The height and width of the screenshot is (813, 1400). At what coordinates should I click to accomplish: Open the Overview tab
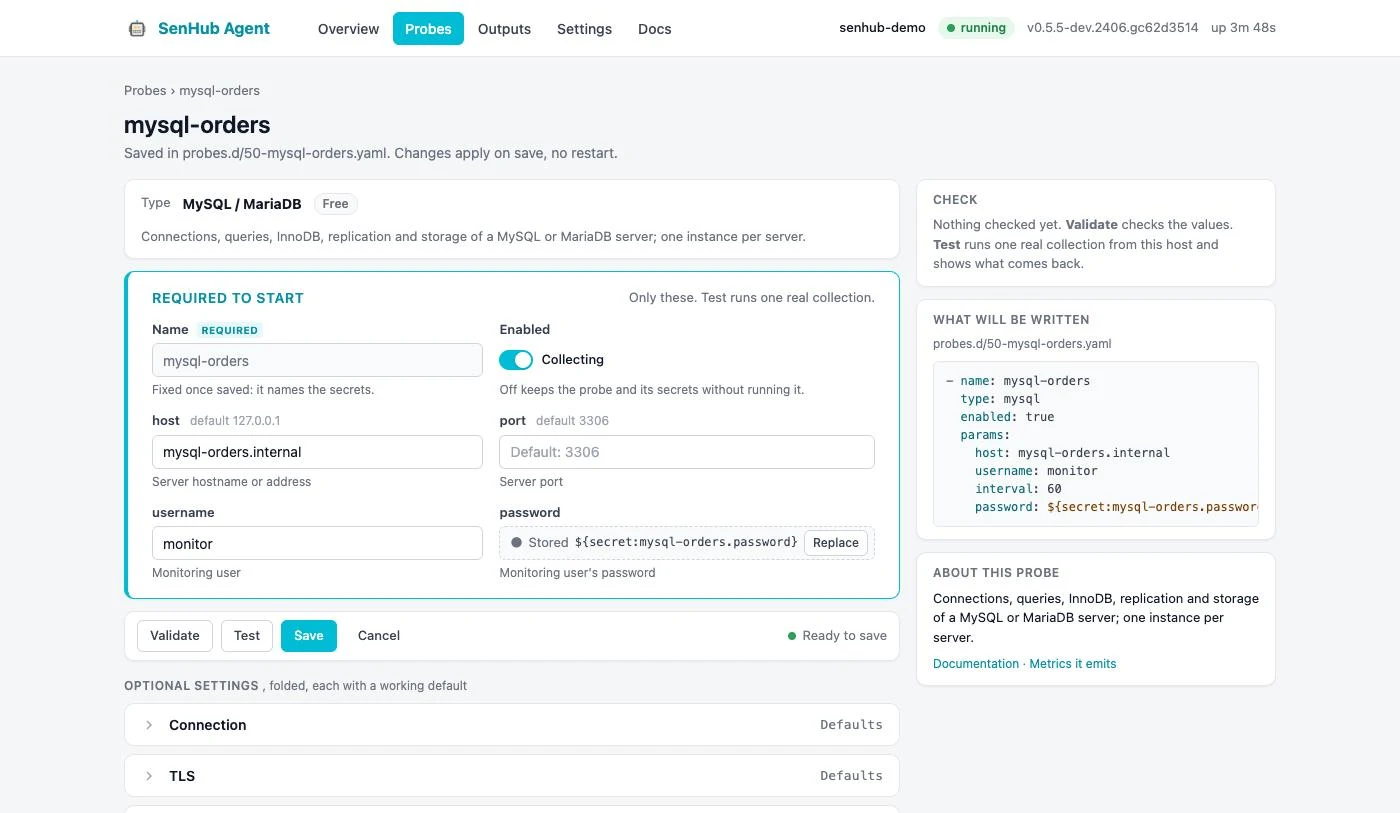(348, 29)
